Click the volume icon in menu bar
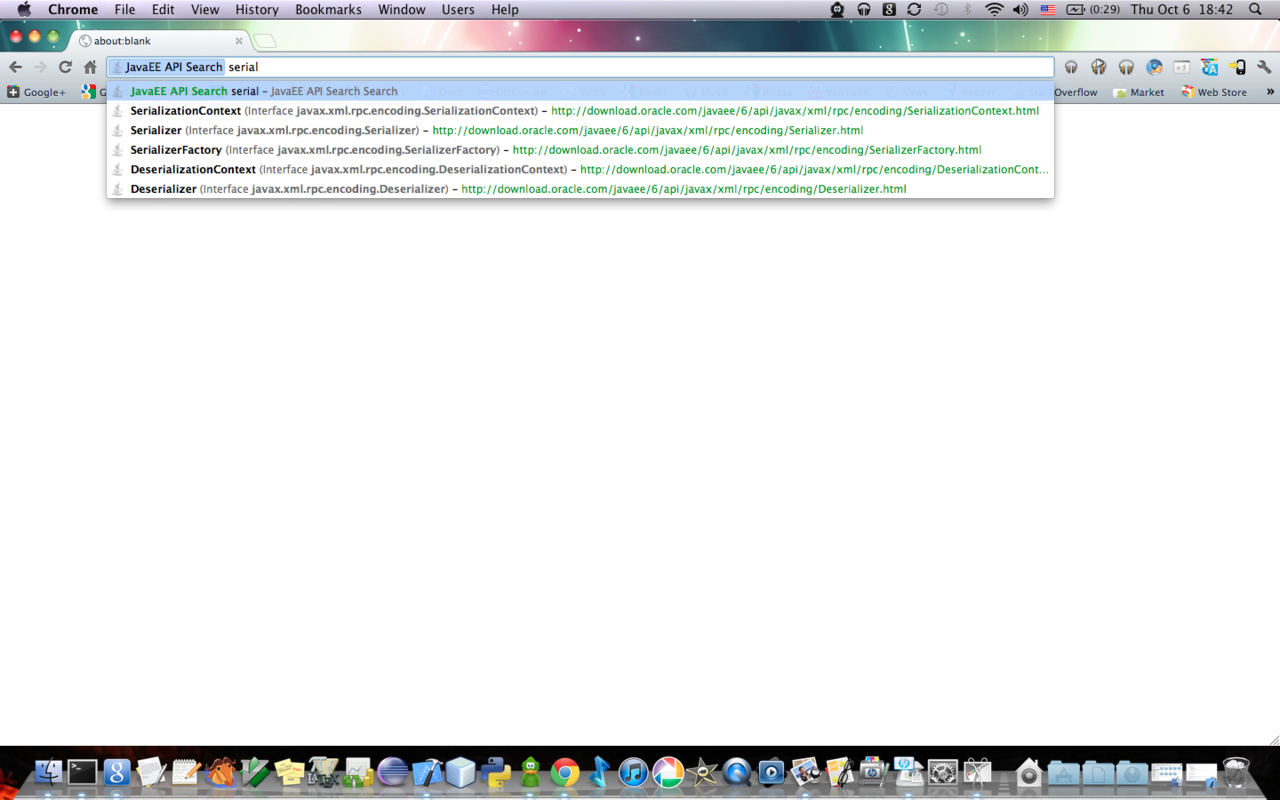 tap(1020, 9)
